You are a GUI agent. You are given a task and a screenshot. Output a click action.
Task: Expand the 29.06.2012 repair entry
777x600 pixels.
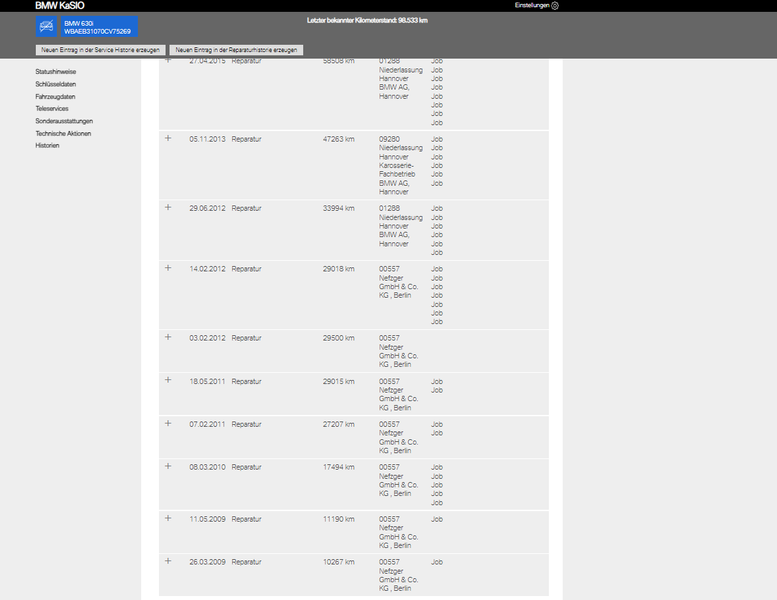tap(168, 208)
